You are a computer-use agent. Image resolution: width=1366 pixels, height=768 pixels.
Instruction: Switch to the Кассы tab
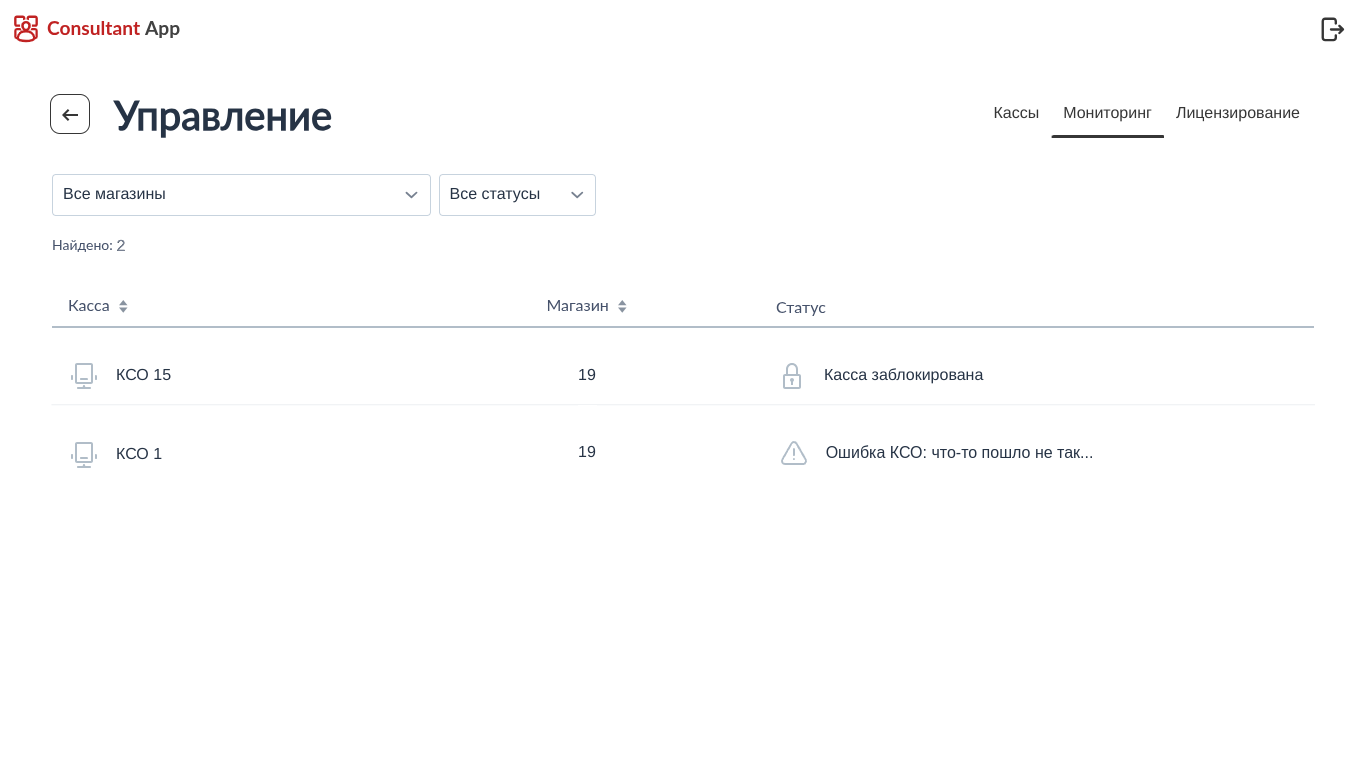click(1016, 113)
